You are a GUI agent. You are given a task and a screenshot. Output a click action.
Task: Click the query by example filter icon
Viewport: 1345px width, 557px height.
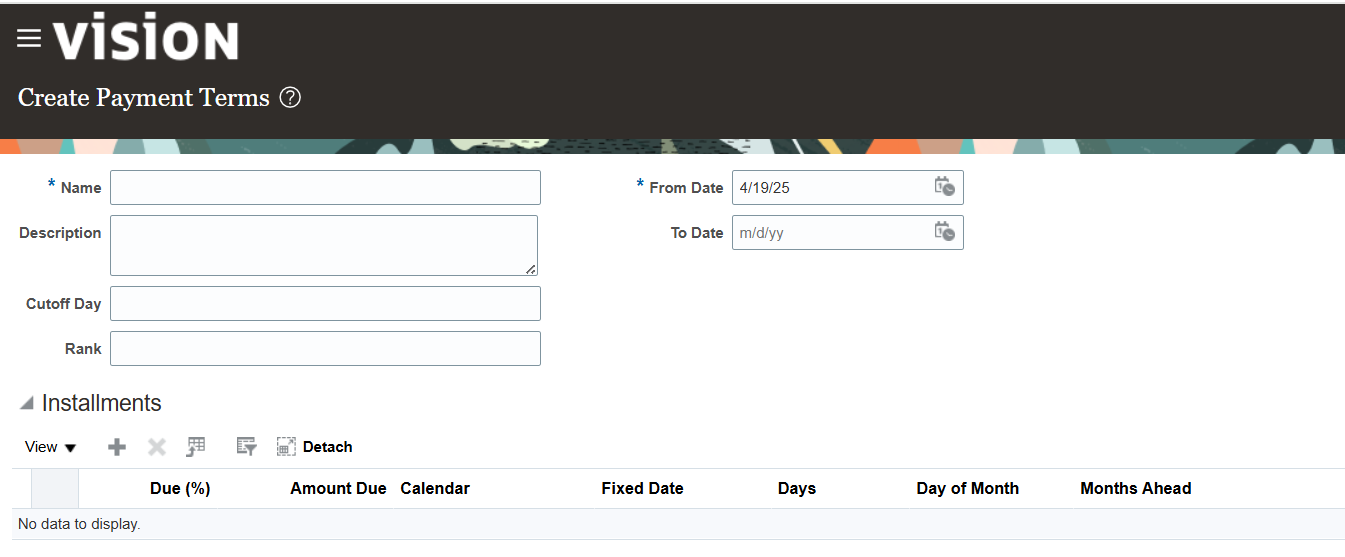point(246,447)
